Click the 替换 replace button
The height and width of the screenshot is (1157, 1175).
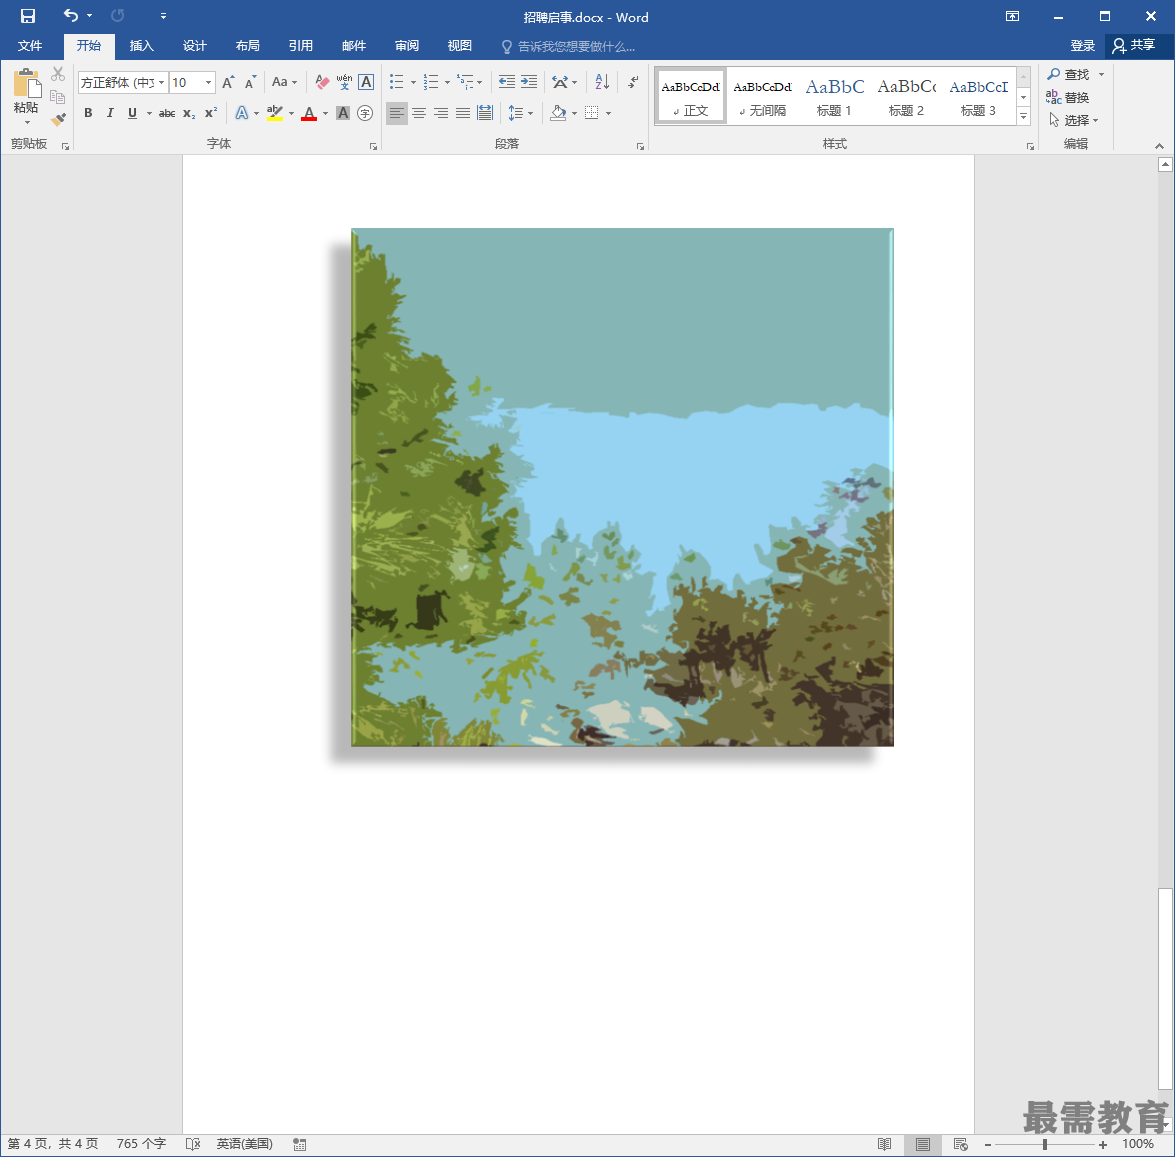point(1068,97)
